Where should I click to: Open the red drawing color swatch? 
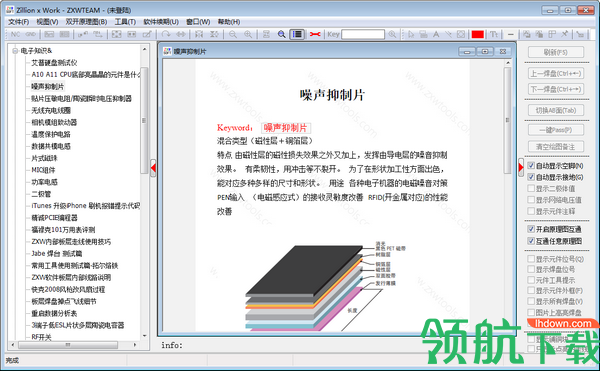pos(478,34)
